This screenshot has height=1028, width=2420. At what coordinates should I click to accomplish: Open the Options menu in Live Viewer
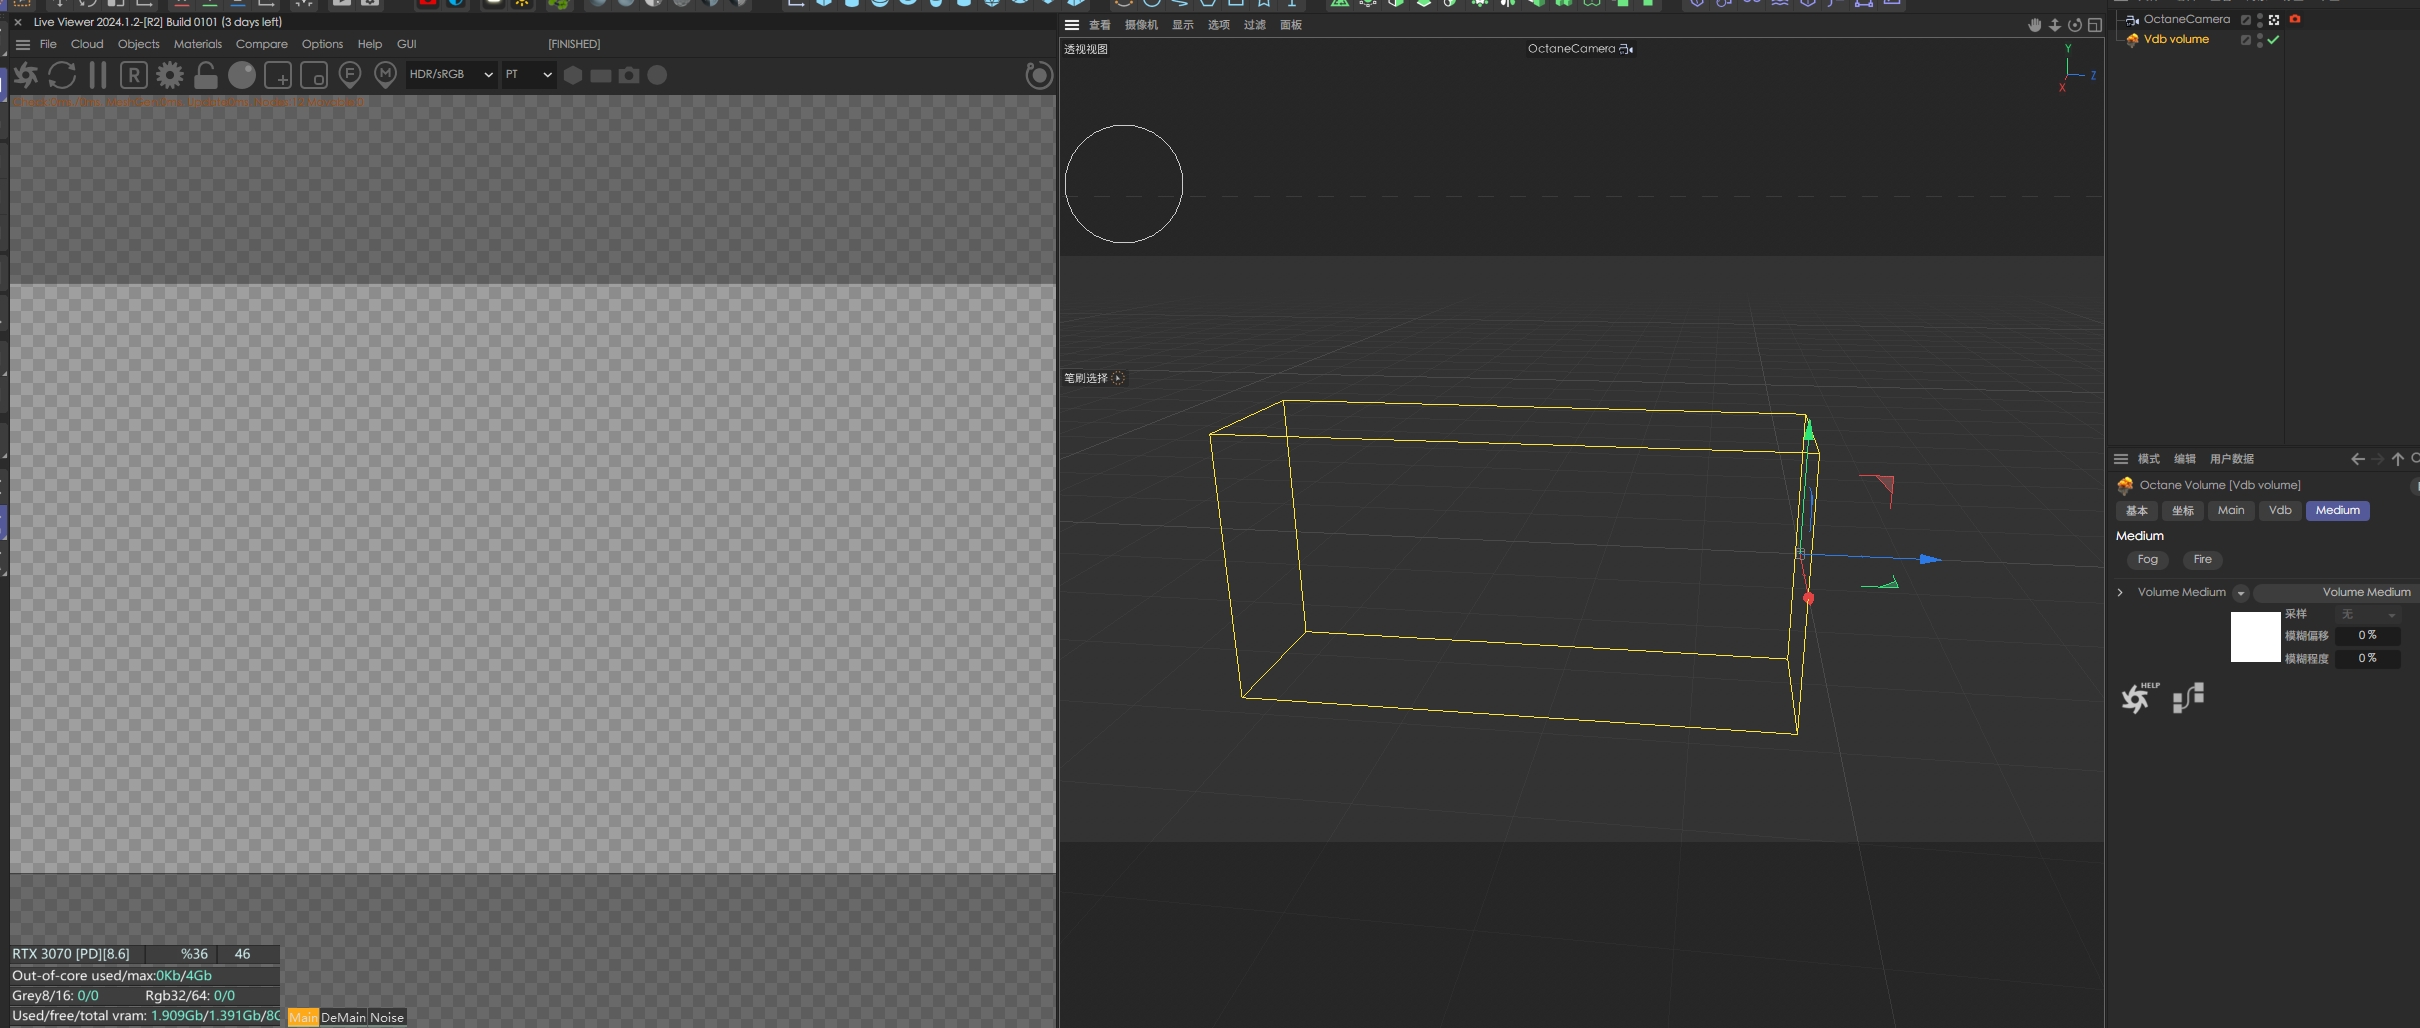[x=322, y=44]
